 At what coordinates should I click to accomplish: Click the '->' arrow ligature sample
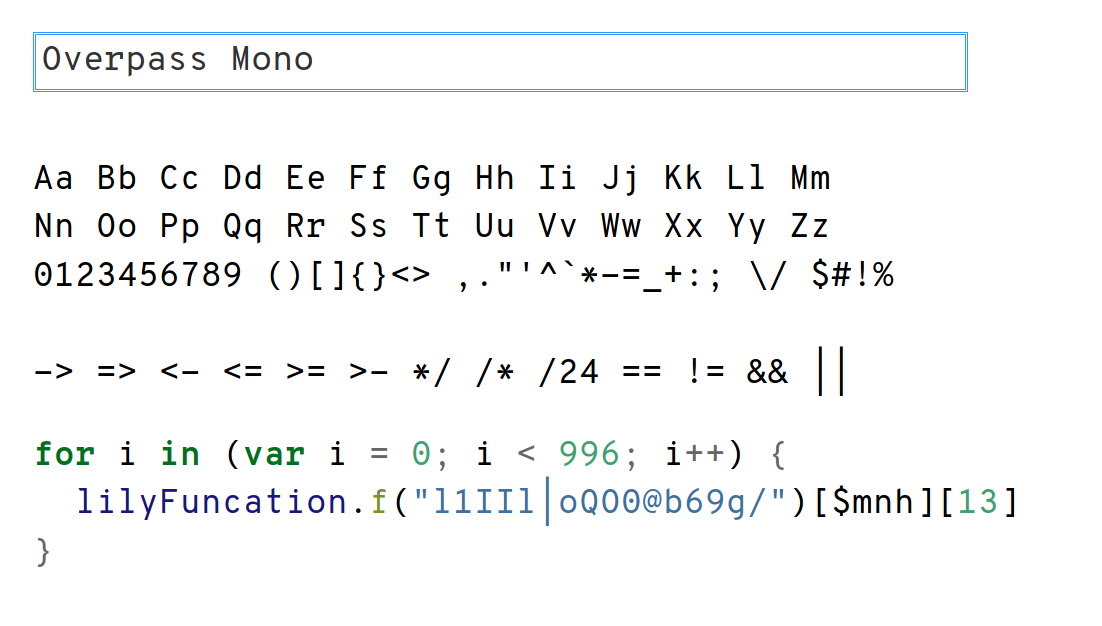[x=53, y=371]
